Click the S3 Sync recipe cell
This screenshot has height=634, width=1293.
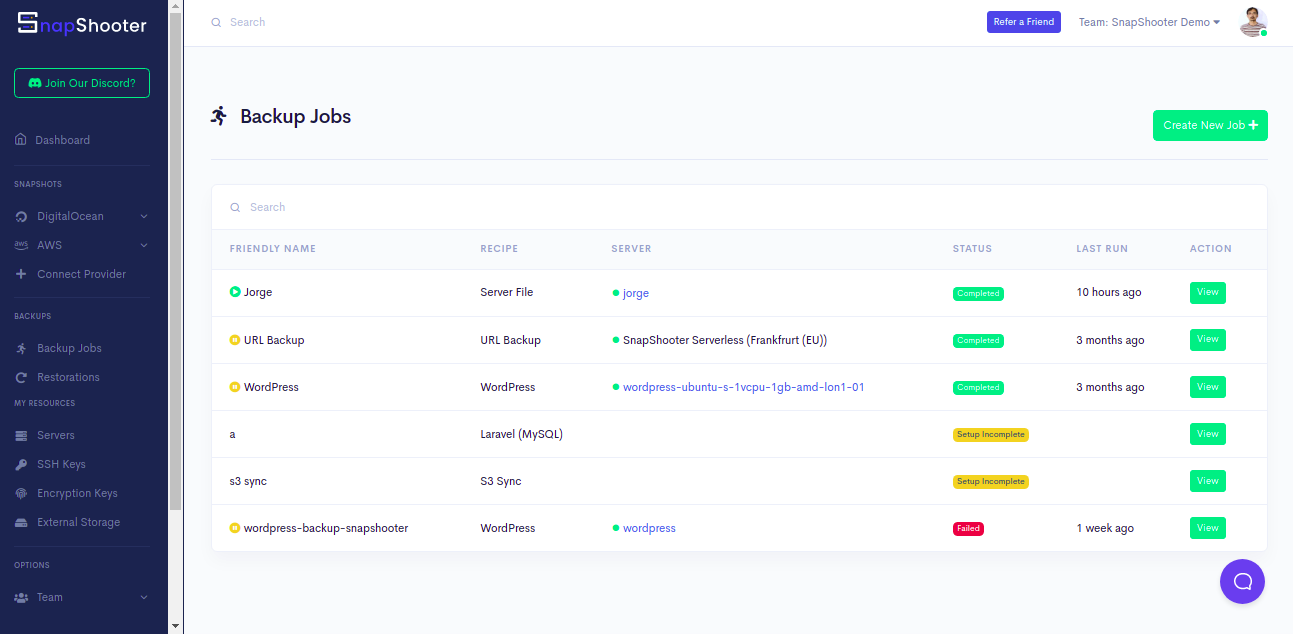[x=501, y=481]
